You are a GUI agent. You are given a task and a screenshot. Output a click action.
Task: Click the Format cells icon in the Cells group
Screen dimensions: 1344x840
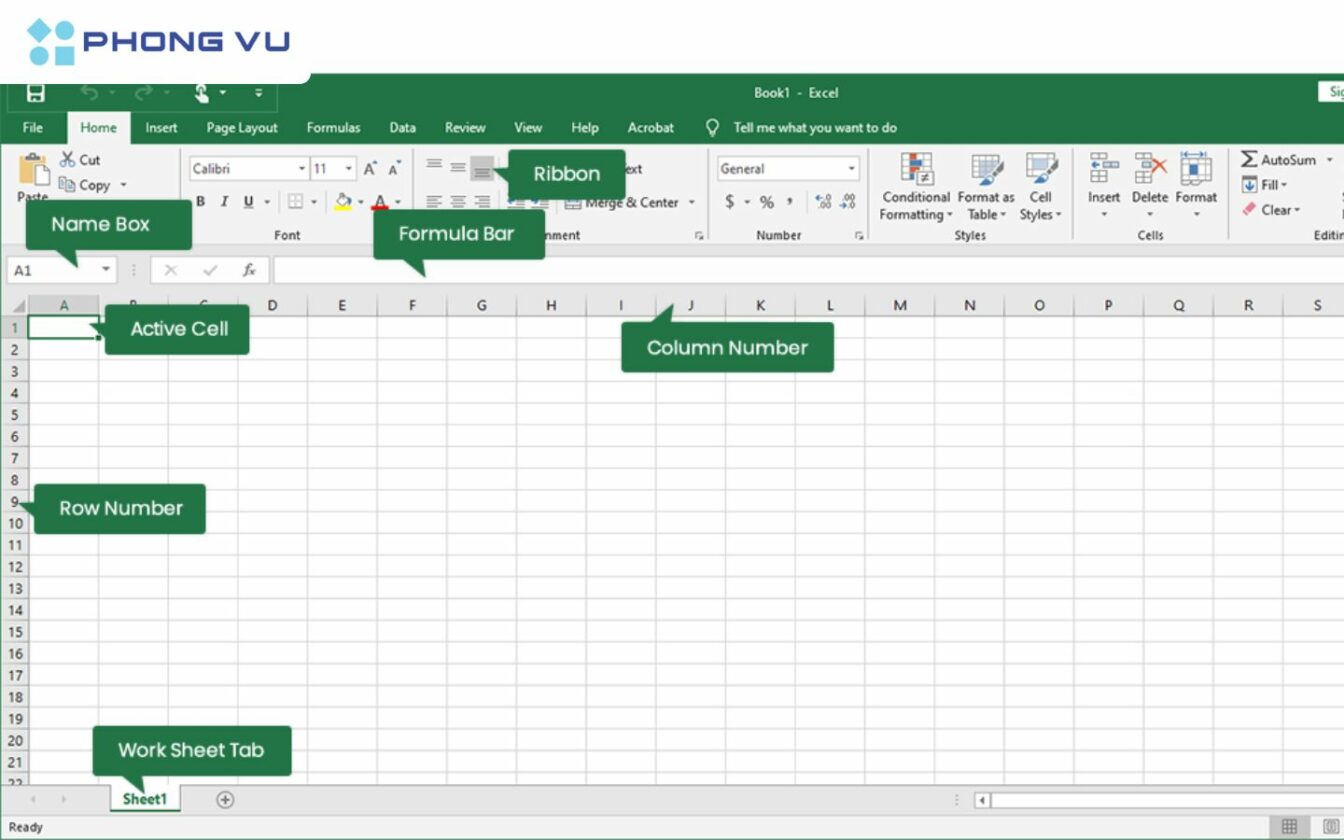click(1196, 170)
